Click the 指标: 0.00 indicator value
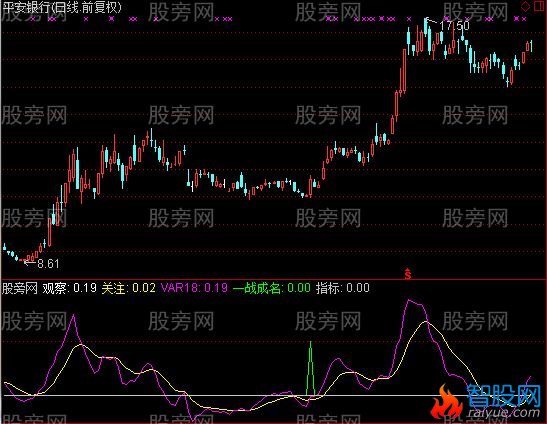Screen dimensions: 547x424 tap(343, 288)
